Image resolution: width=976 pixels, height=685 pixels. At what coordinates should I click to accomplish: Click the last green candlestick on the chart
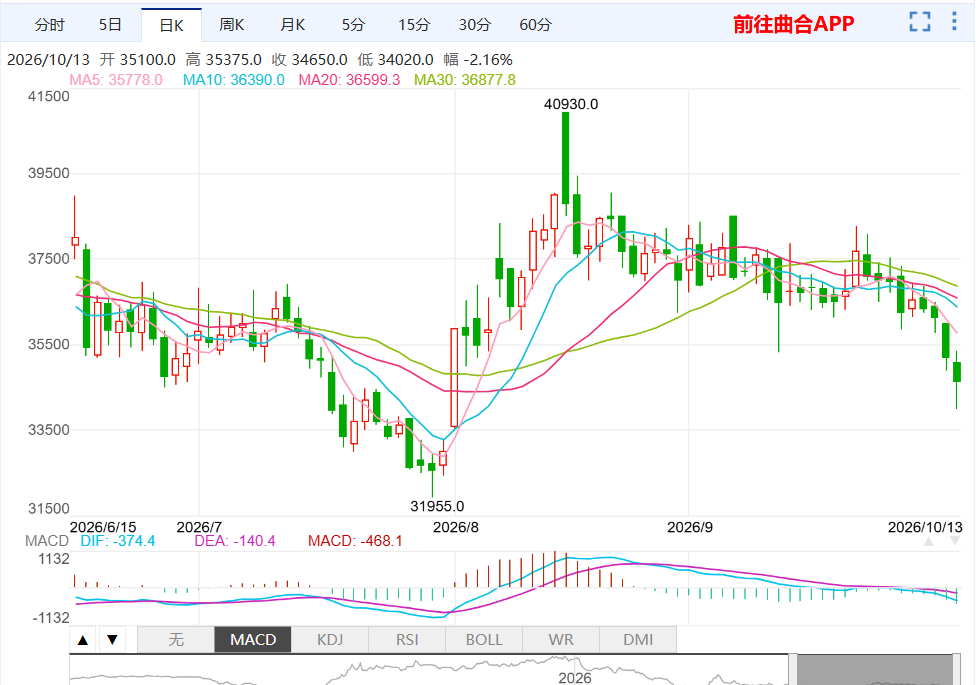[957, 372]
